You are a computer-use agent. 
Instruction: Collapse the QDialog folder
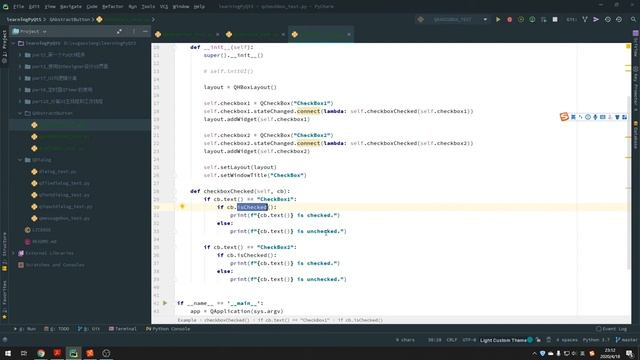click(x=20, y=160)
